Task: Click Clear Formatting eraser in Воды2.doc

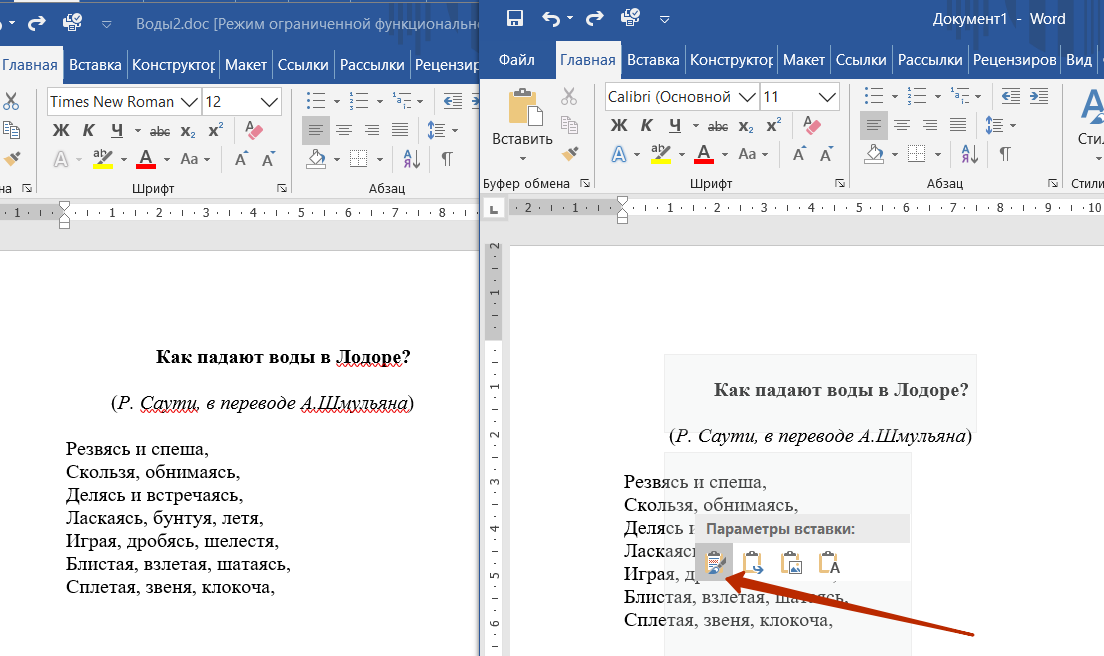Action: (253, 130)
